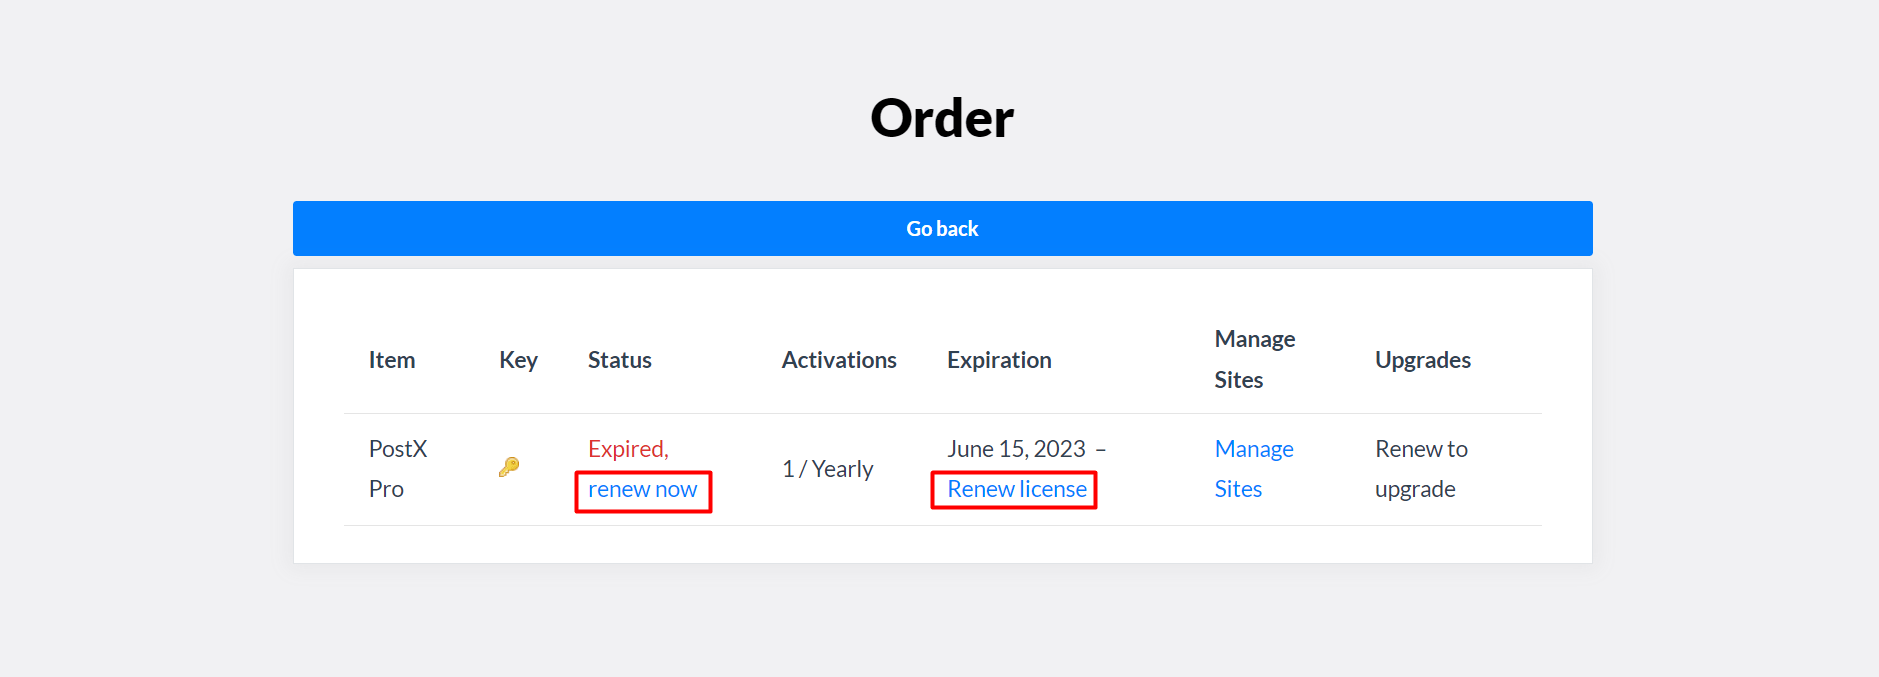Click the Activations column header

point(838,360)
